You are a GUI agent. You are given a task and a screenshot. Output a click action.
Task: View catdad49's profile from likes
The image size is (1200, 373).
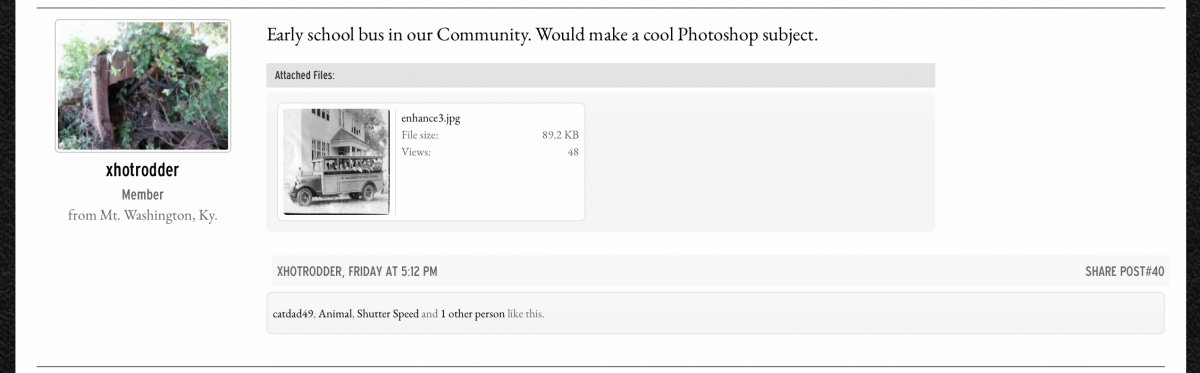coord(293,314)
